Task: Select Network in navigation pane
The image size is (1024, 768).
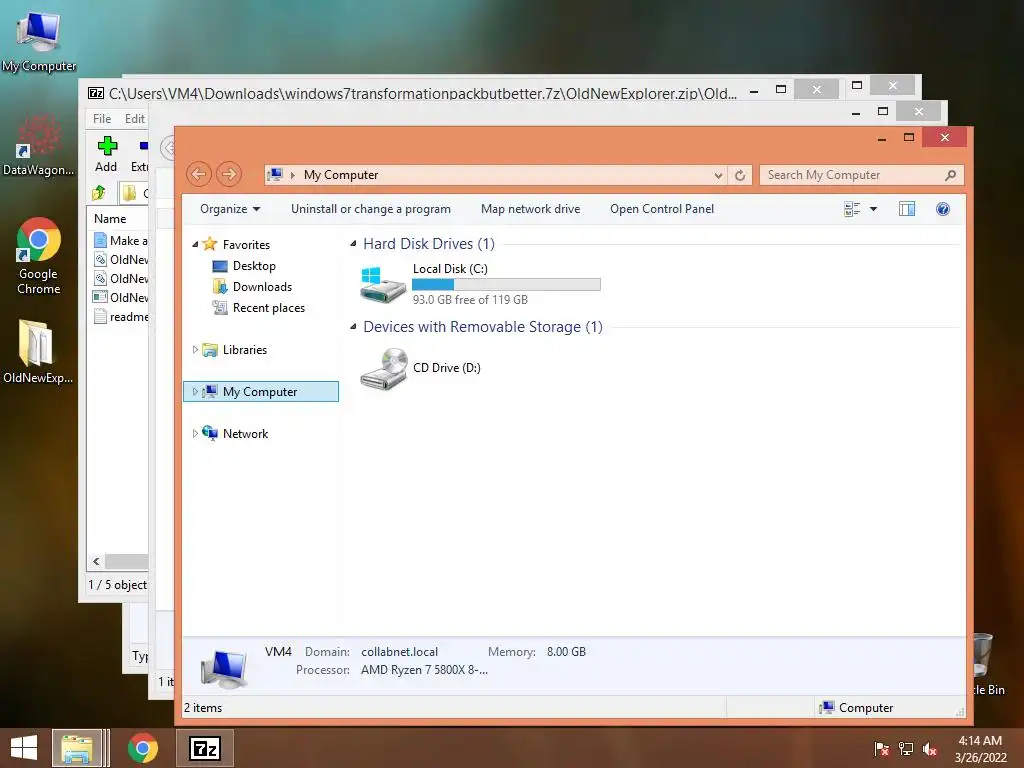Action: 235,434
